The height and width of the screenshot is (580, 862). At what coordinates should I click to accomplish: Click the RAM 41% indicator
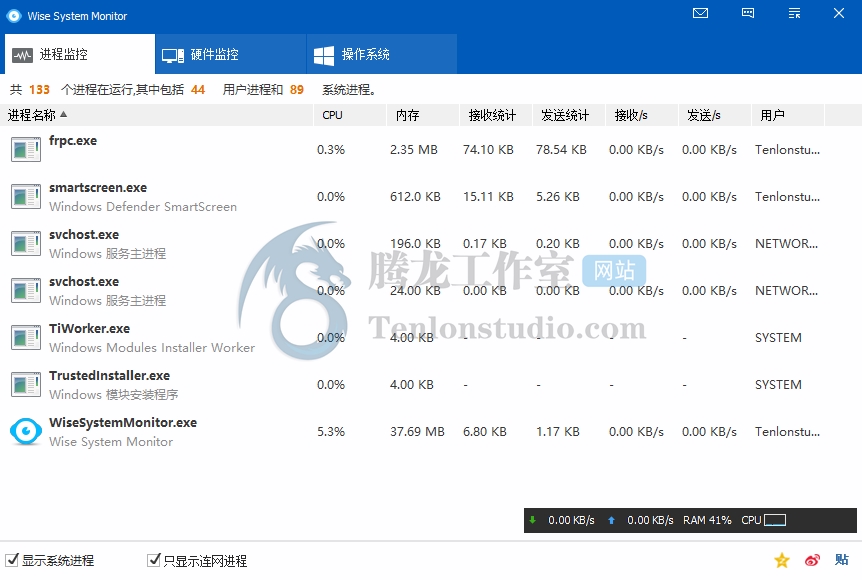click(707, 520)
